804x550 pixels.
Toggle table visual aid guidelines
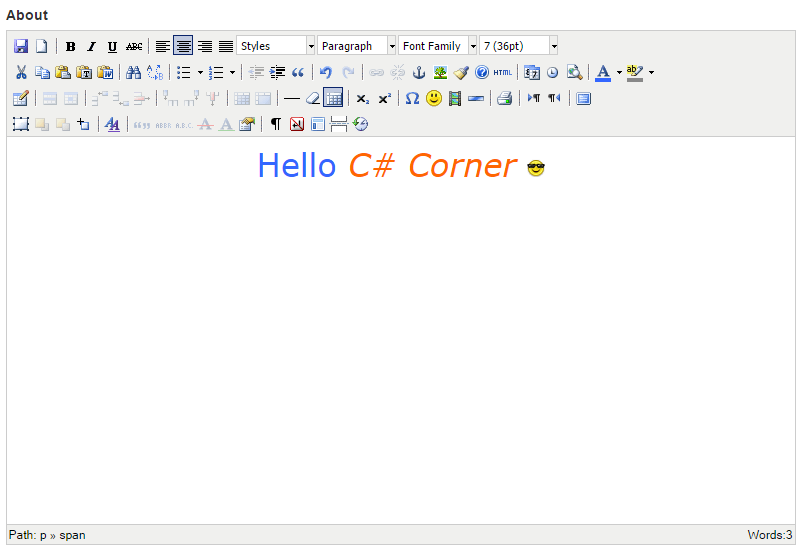pos(333,98)
